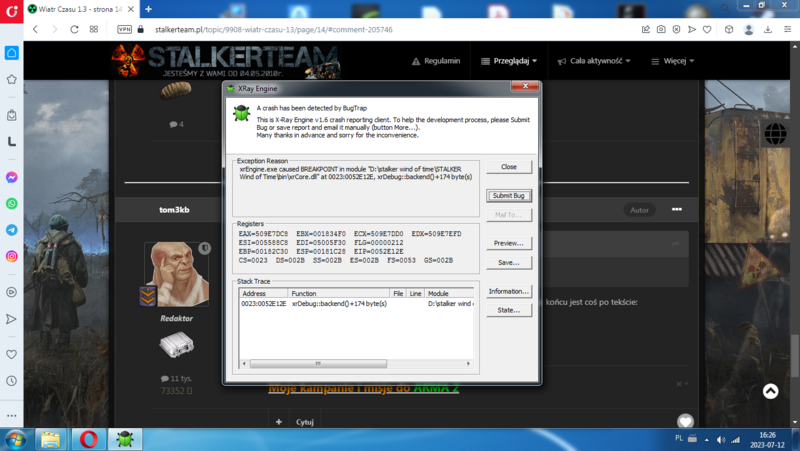Expand the Cała aktywność dropdown
The height and width of the screenshot is (451, 800).
coord(594,61)
